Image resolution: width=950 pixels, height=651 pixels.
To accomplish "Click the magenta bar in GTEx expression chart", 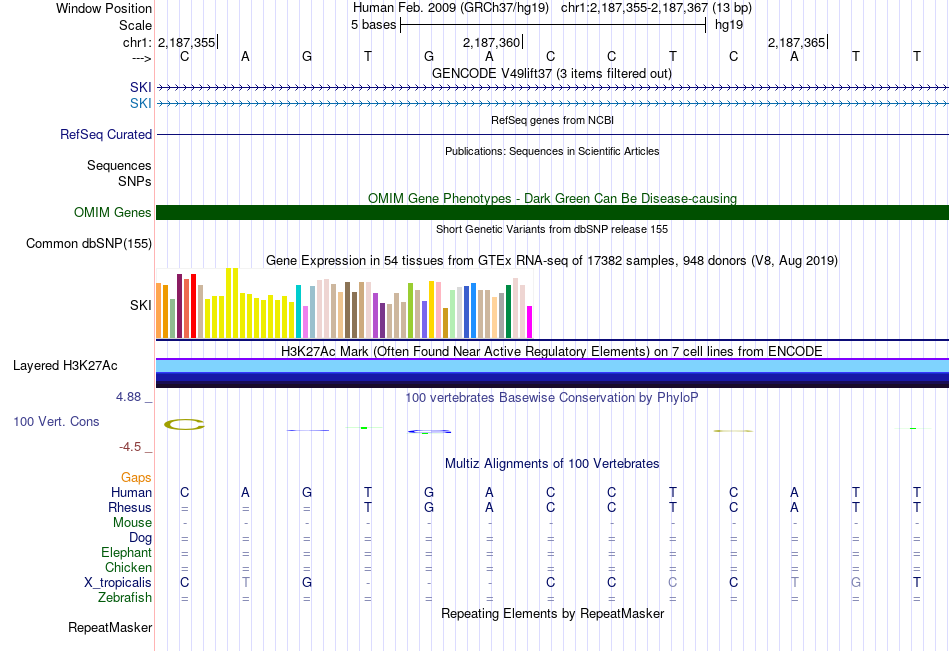I will [529, 322].
